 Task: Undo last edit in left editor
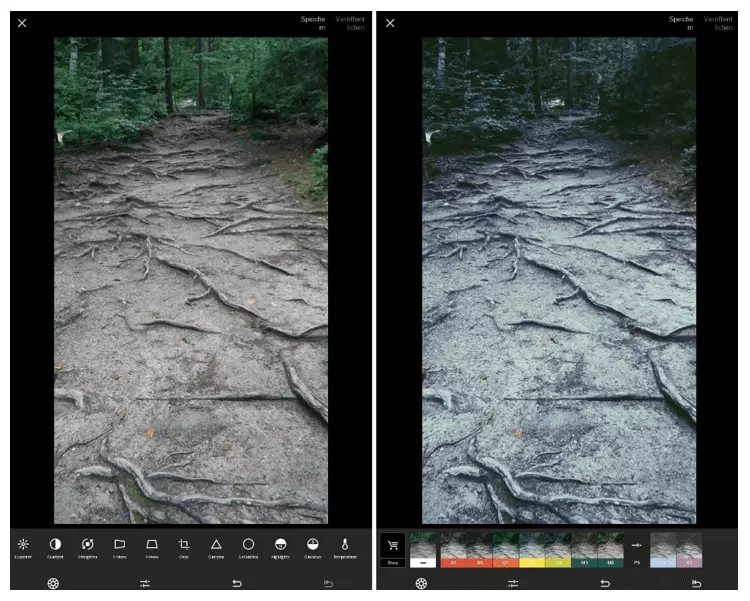click(237, 583)
